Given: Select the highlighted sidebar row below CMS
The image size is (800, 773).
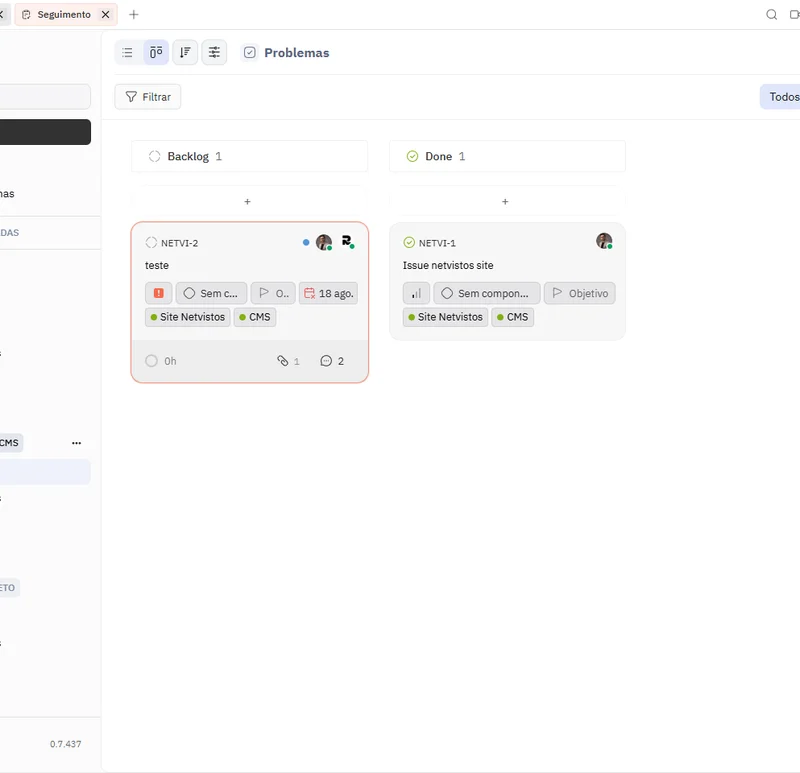Looking at the screenshot, I should tap(45, 471).
